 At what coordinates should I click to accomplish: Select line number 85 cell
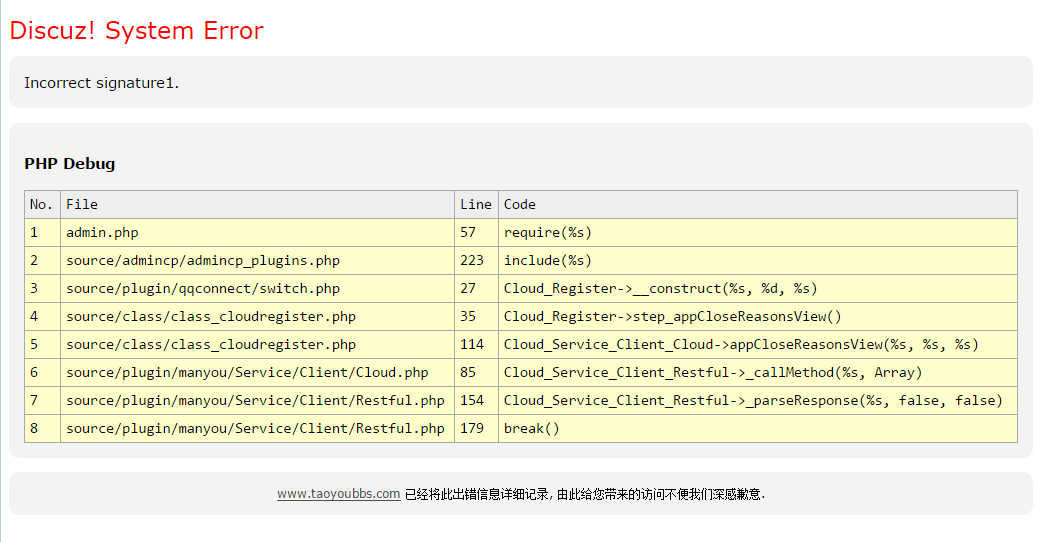[x=476, y=373]
